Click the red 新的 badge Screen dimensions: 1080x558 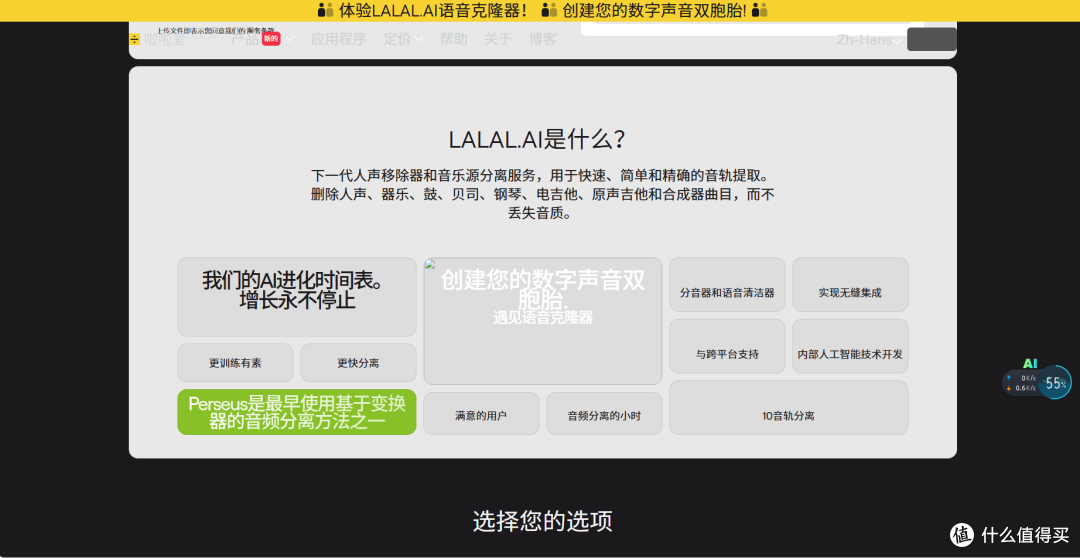point(271,39)
